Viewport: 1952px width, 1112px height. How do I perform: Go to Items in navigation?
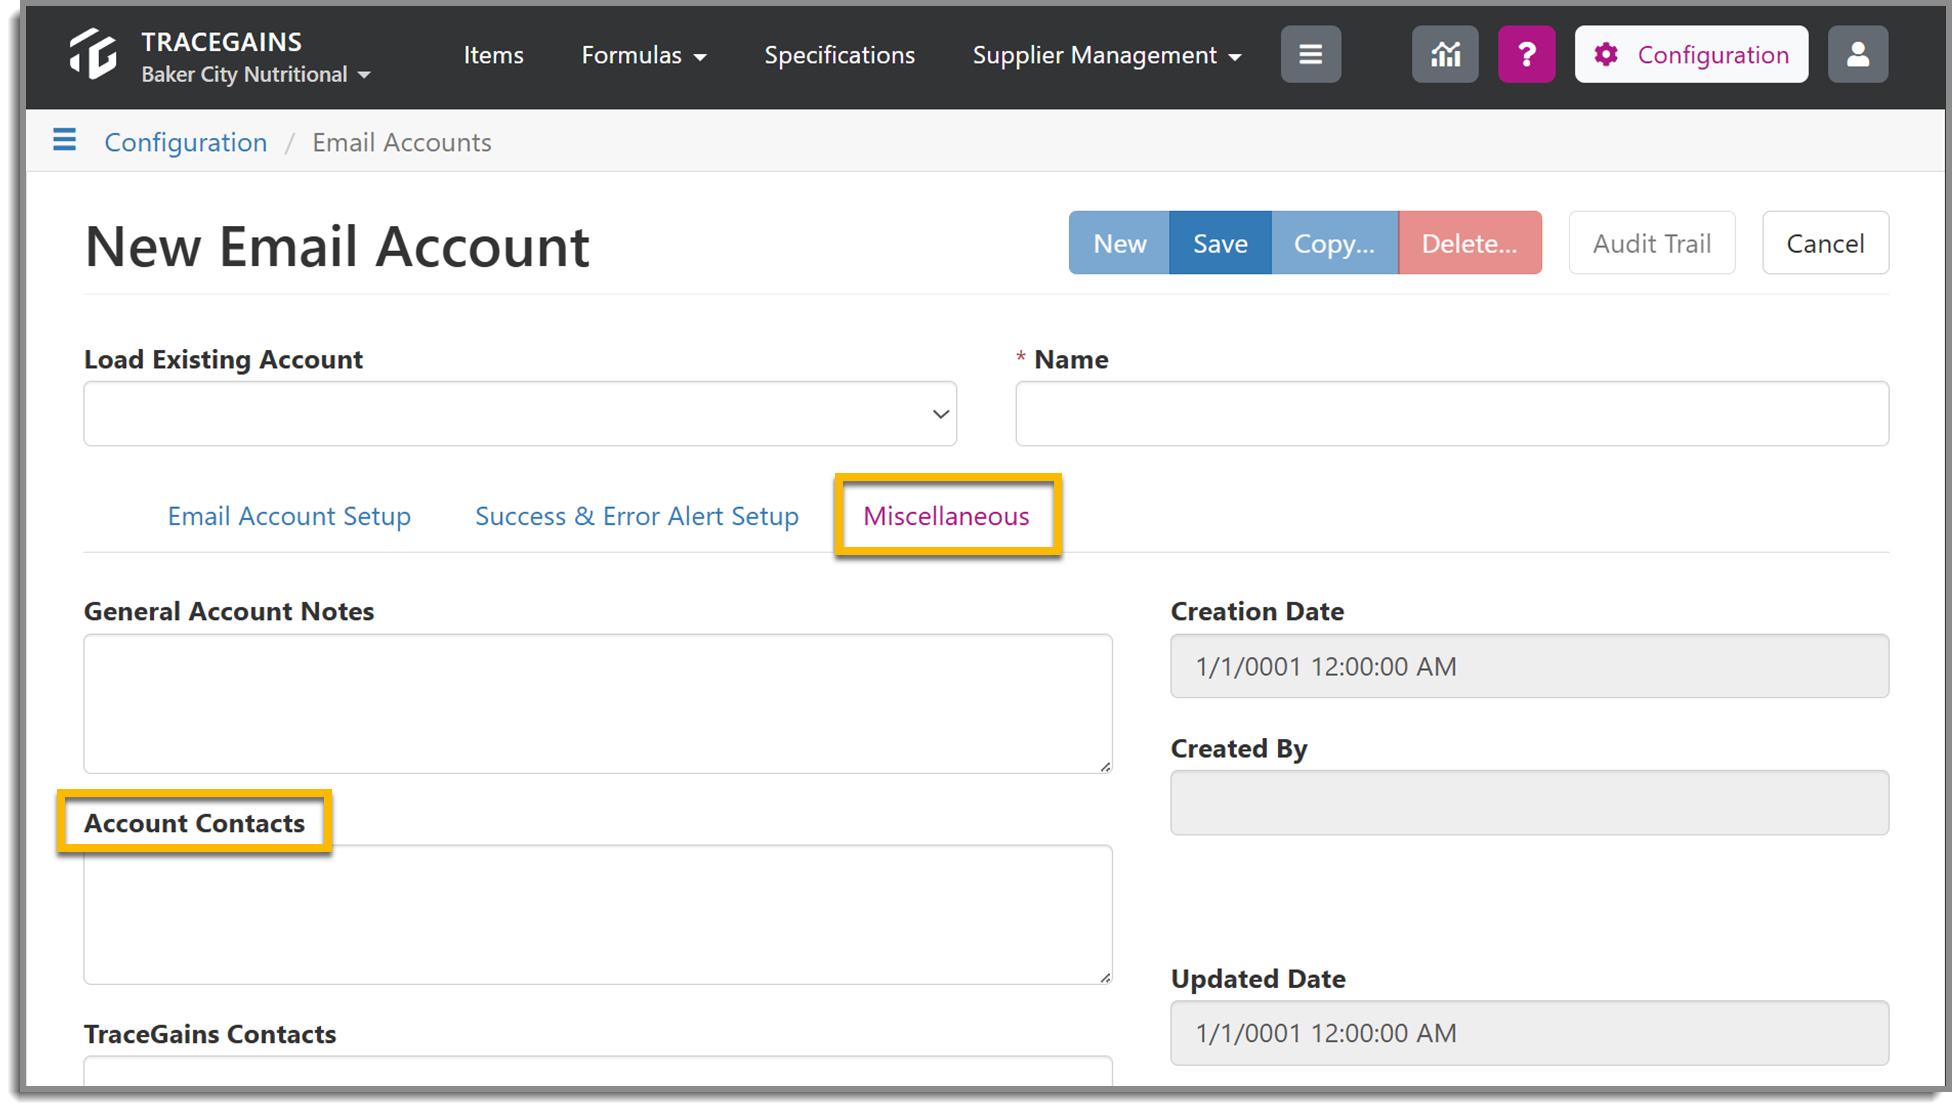point(493,55)
